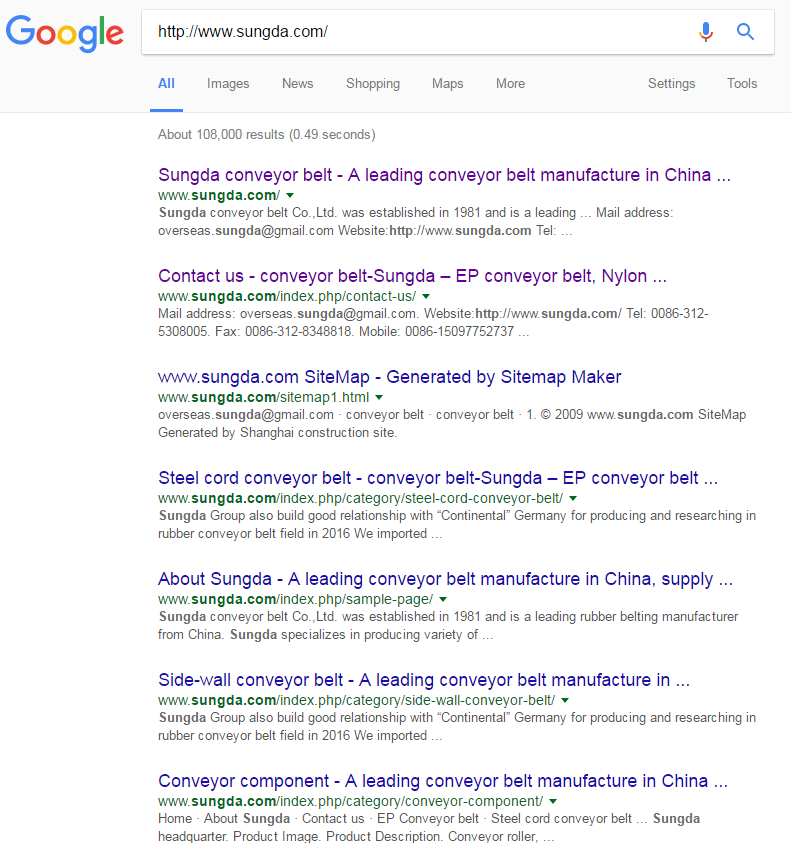791x843 pixels.
Task: Expand dropdown arrow beside side-wall-conveyor-belt URL
Action: [x=565, y=701]
